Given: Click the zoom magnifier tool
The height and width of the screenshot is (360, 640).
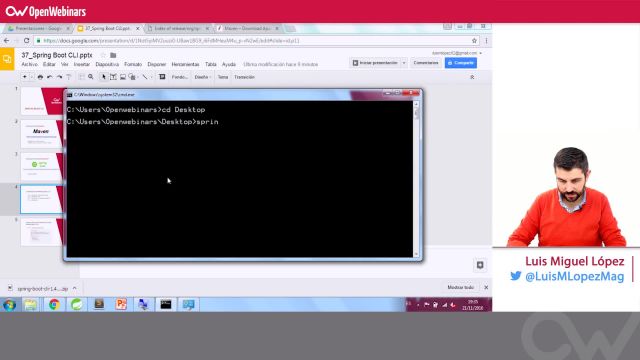Looking at the screenshot, I should tap(91, 77).
